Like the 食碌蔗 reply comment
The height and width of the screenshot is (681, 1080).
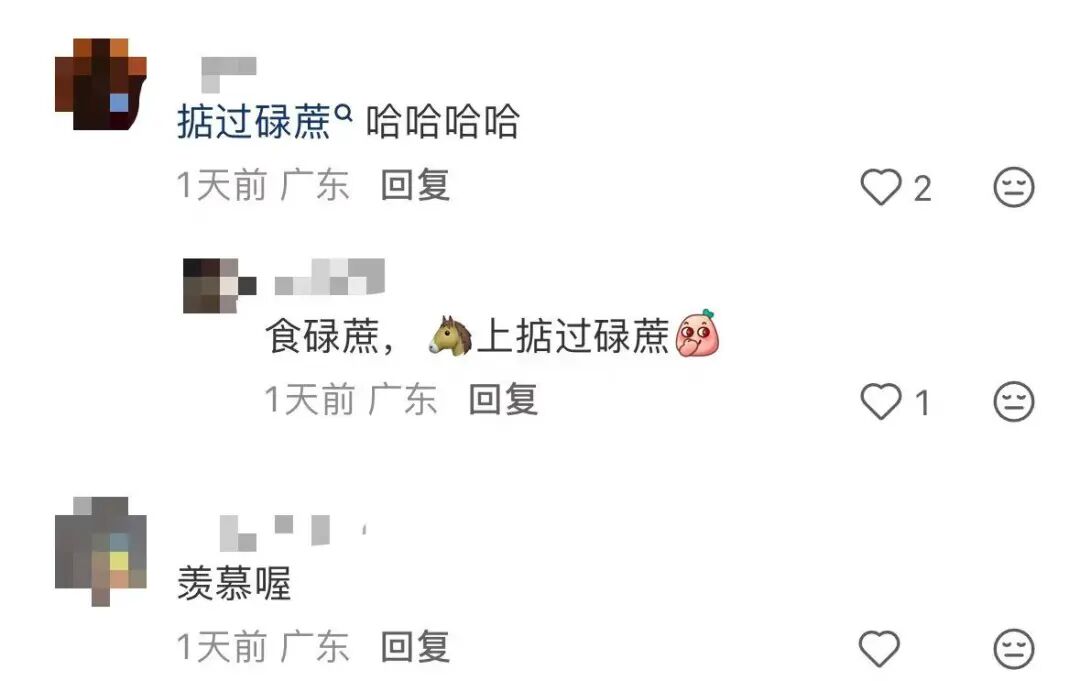click(880, 401)
